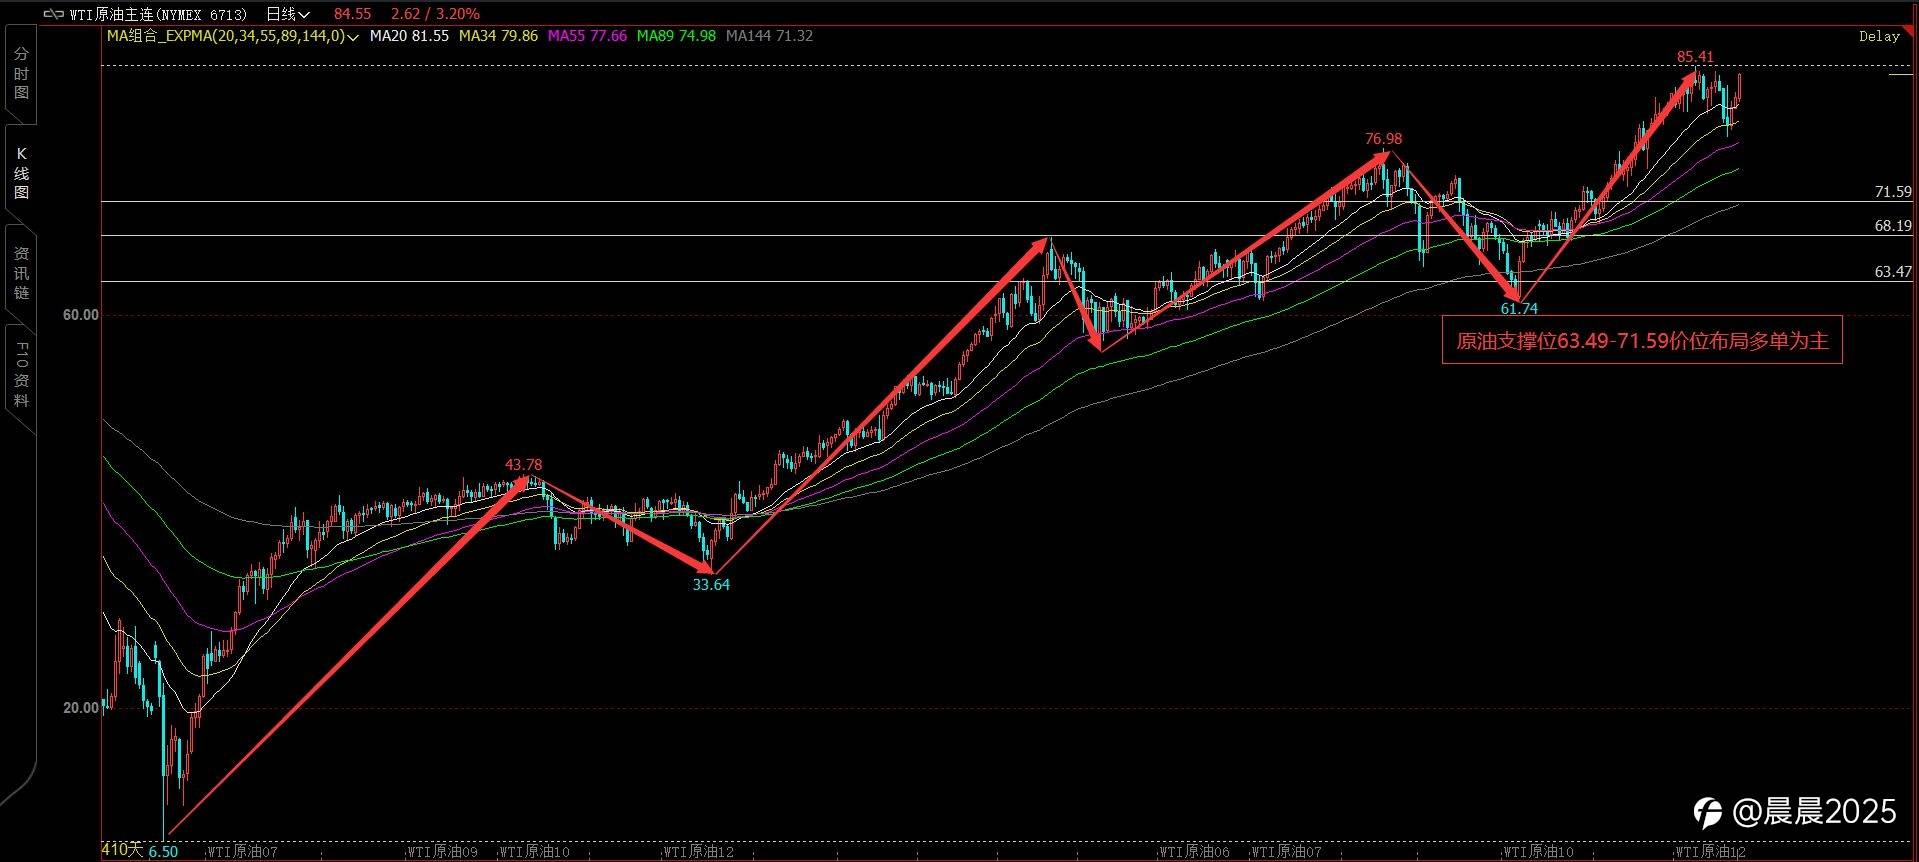1919x862 pixels.
Task: Click the 60.00 axis price label
Action: point(80,315)
